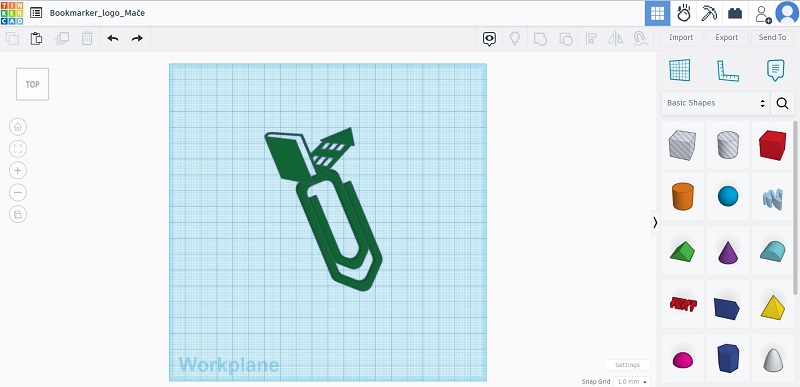Click the Copy icon
The height and width of the screenshot is (387, 800).
coord(12,38)
